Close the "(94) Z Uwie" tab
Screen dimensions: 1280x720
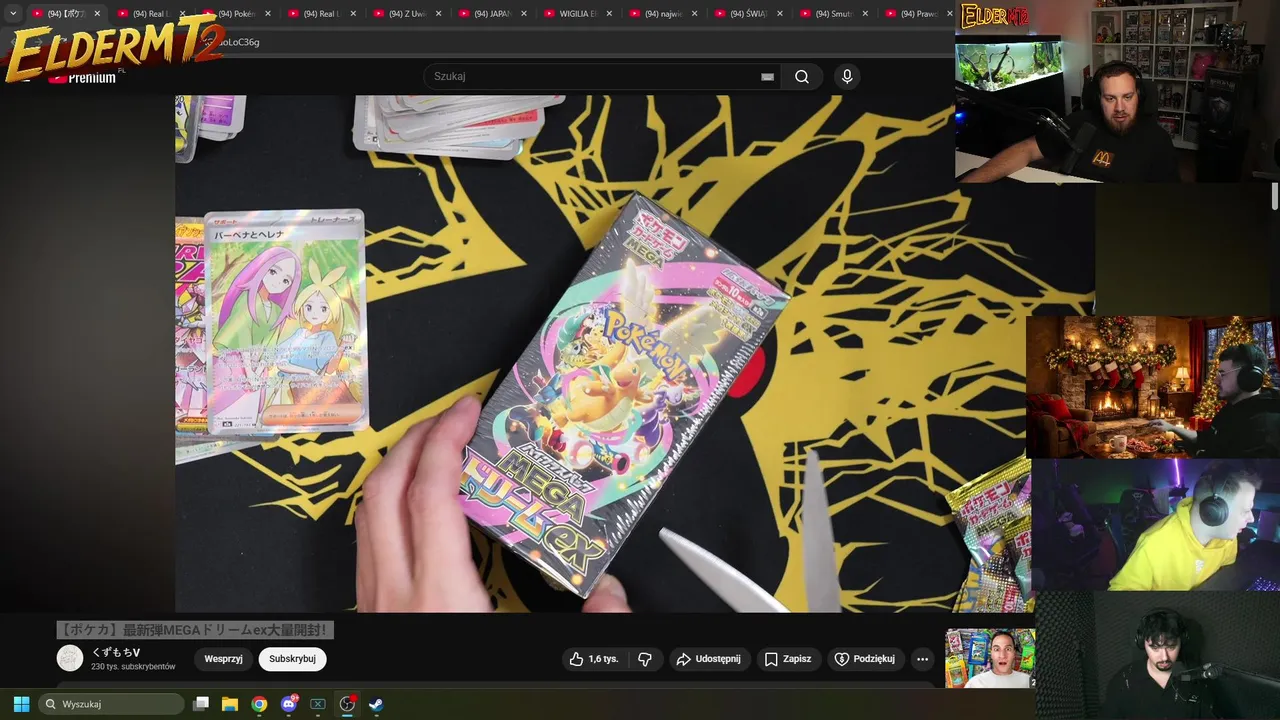coord(438,14)
